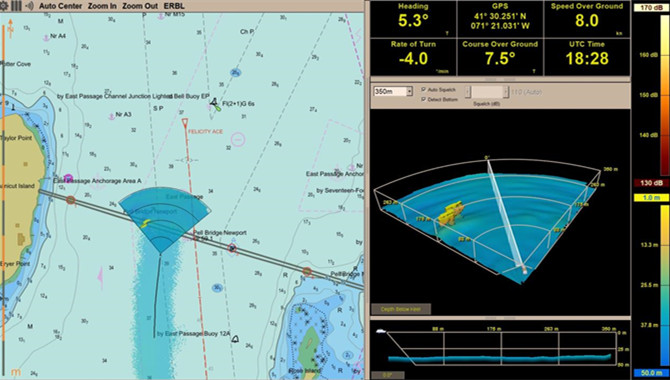This screenshot has width=670, height=380.
Task: Click the squelch slider right arrow
Action: pos(506,91)
